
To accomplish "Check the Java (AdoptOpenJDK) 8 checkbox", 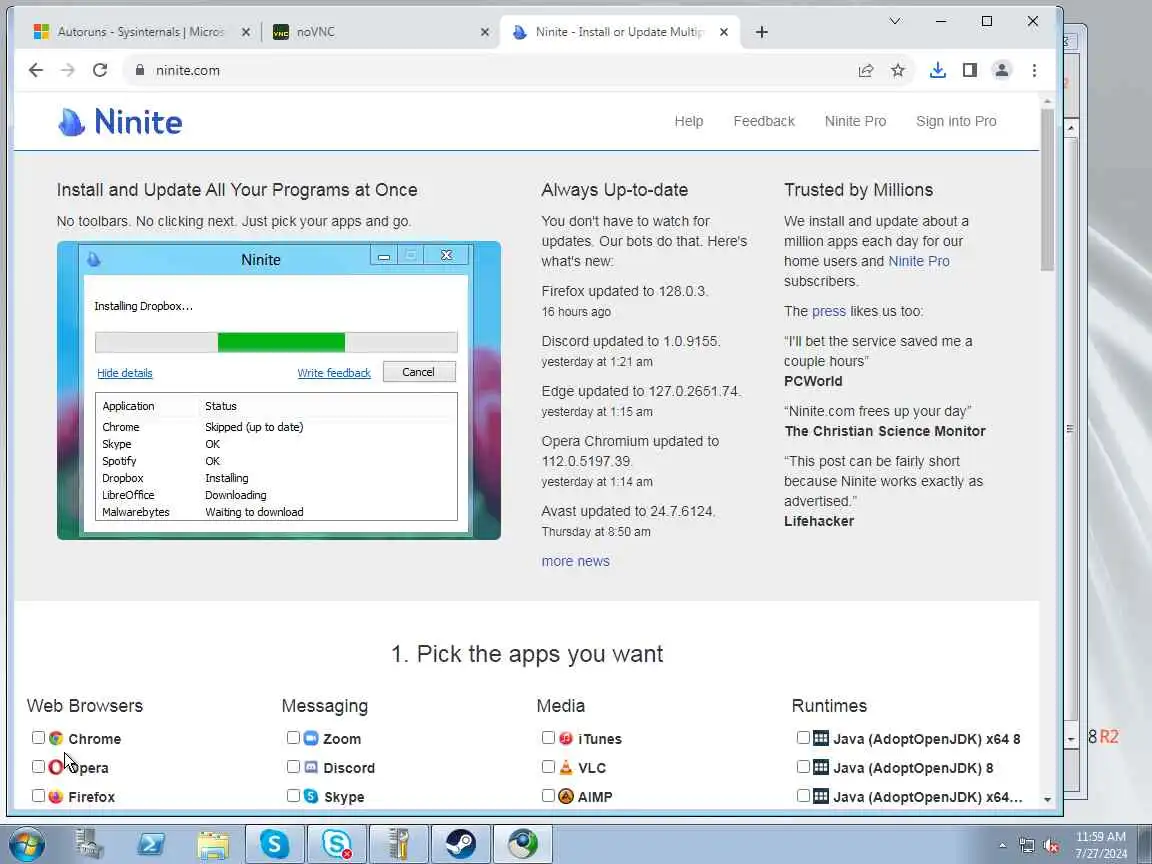I will click(x=803, y=766).
